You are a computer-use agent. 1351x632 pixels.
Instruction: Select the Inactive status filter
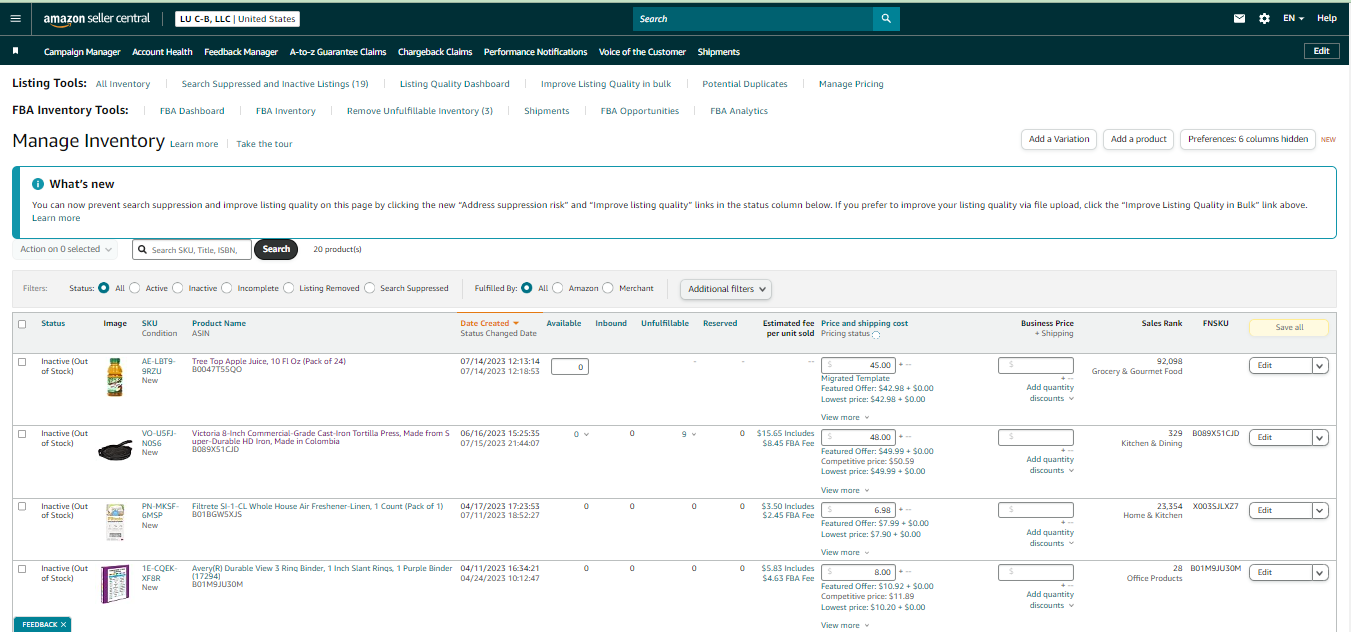point(178,288)
